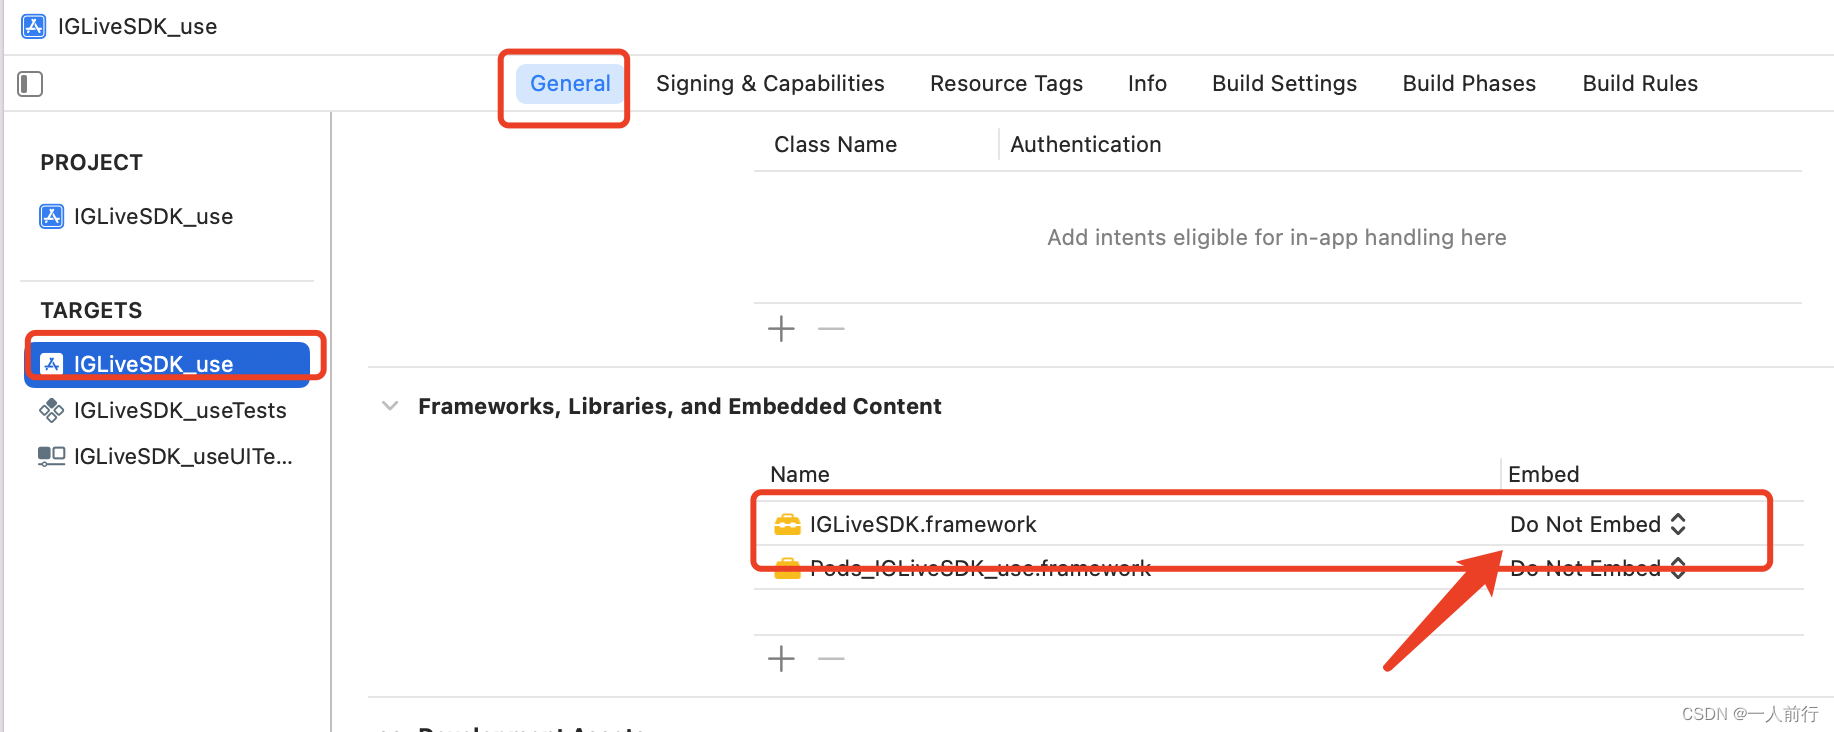Click the minus button under the intents list
1834x732 pixels.
831,328
